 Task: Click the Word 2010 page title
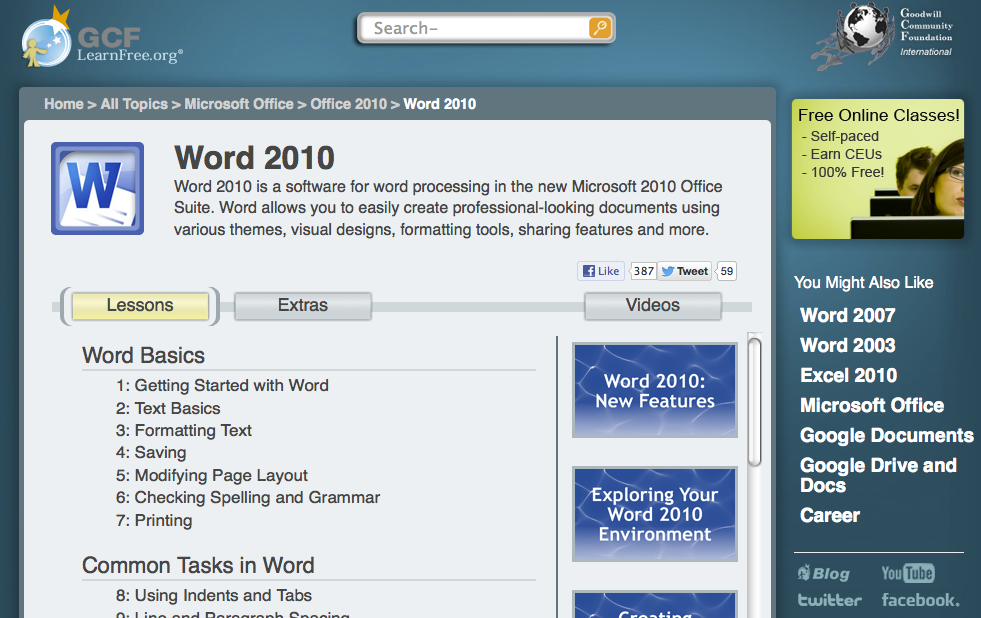coord(255,157)
